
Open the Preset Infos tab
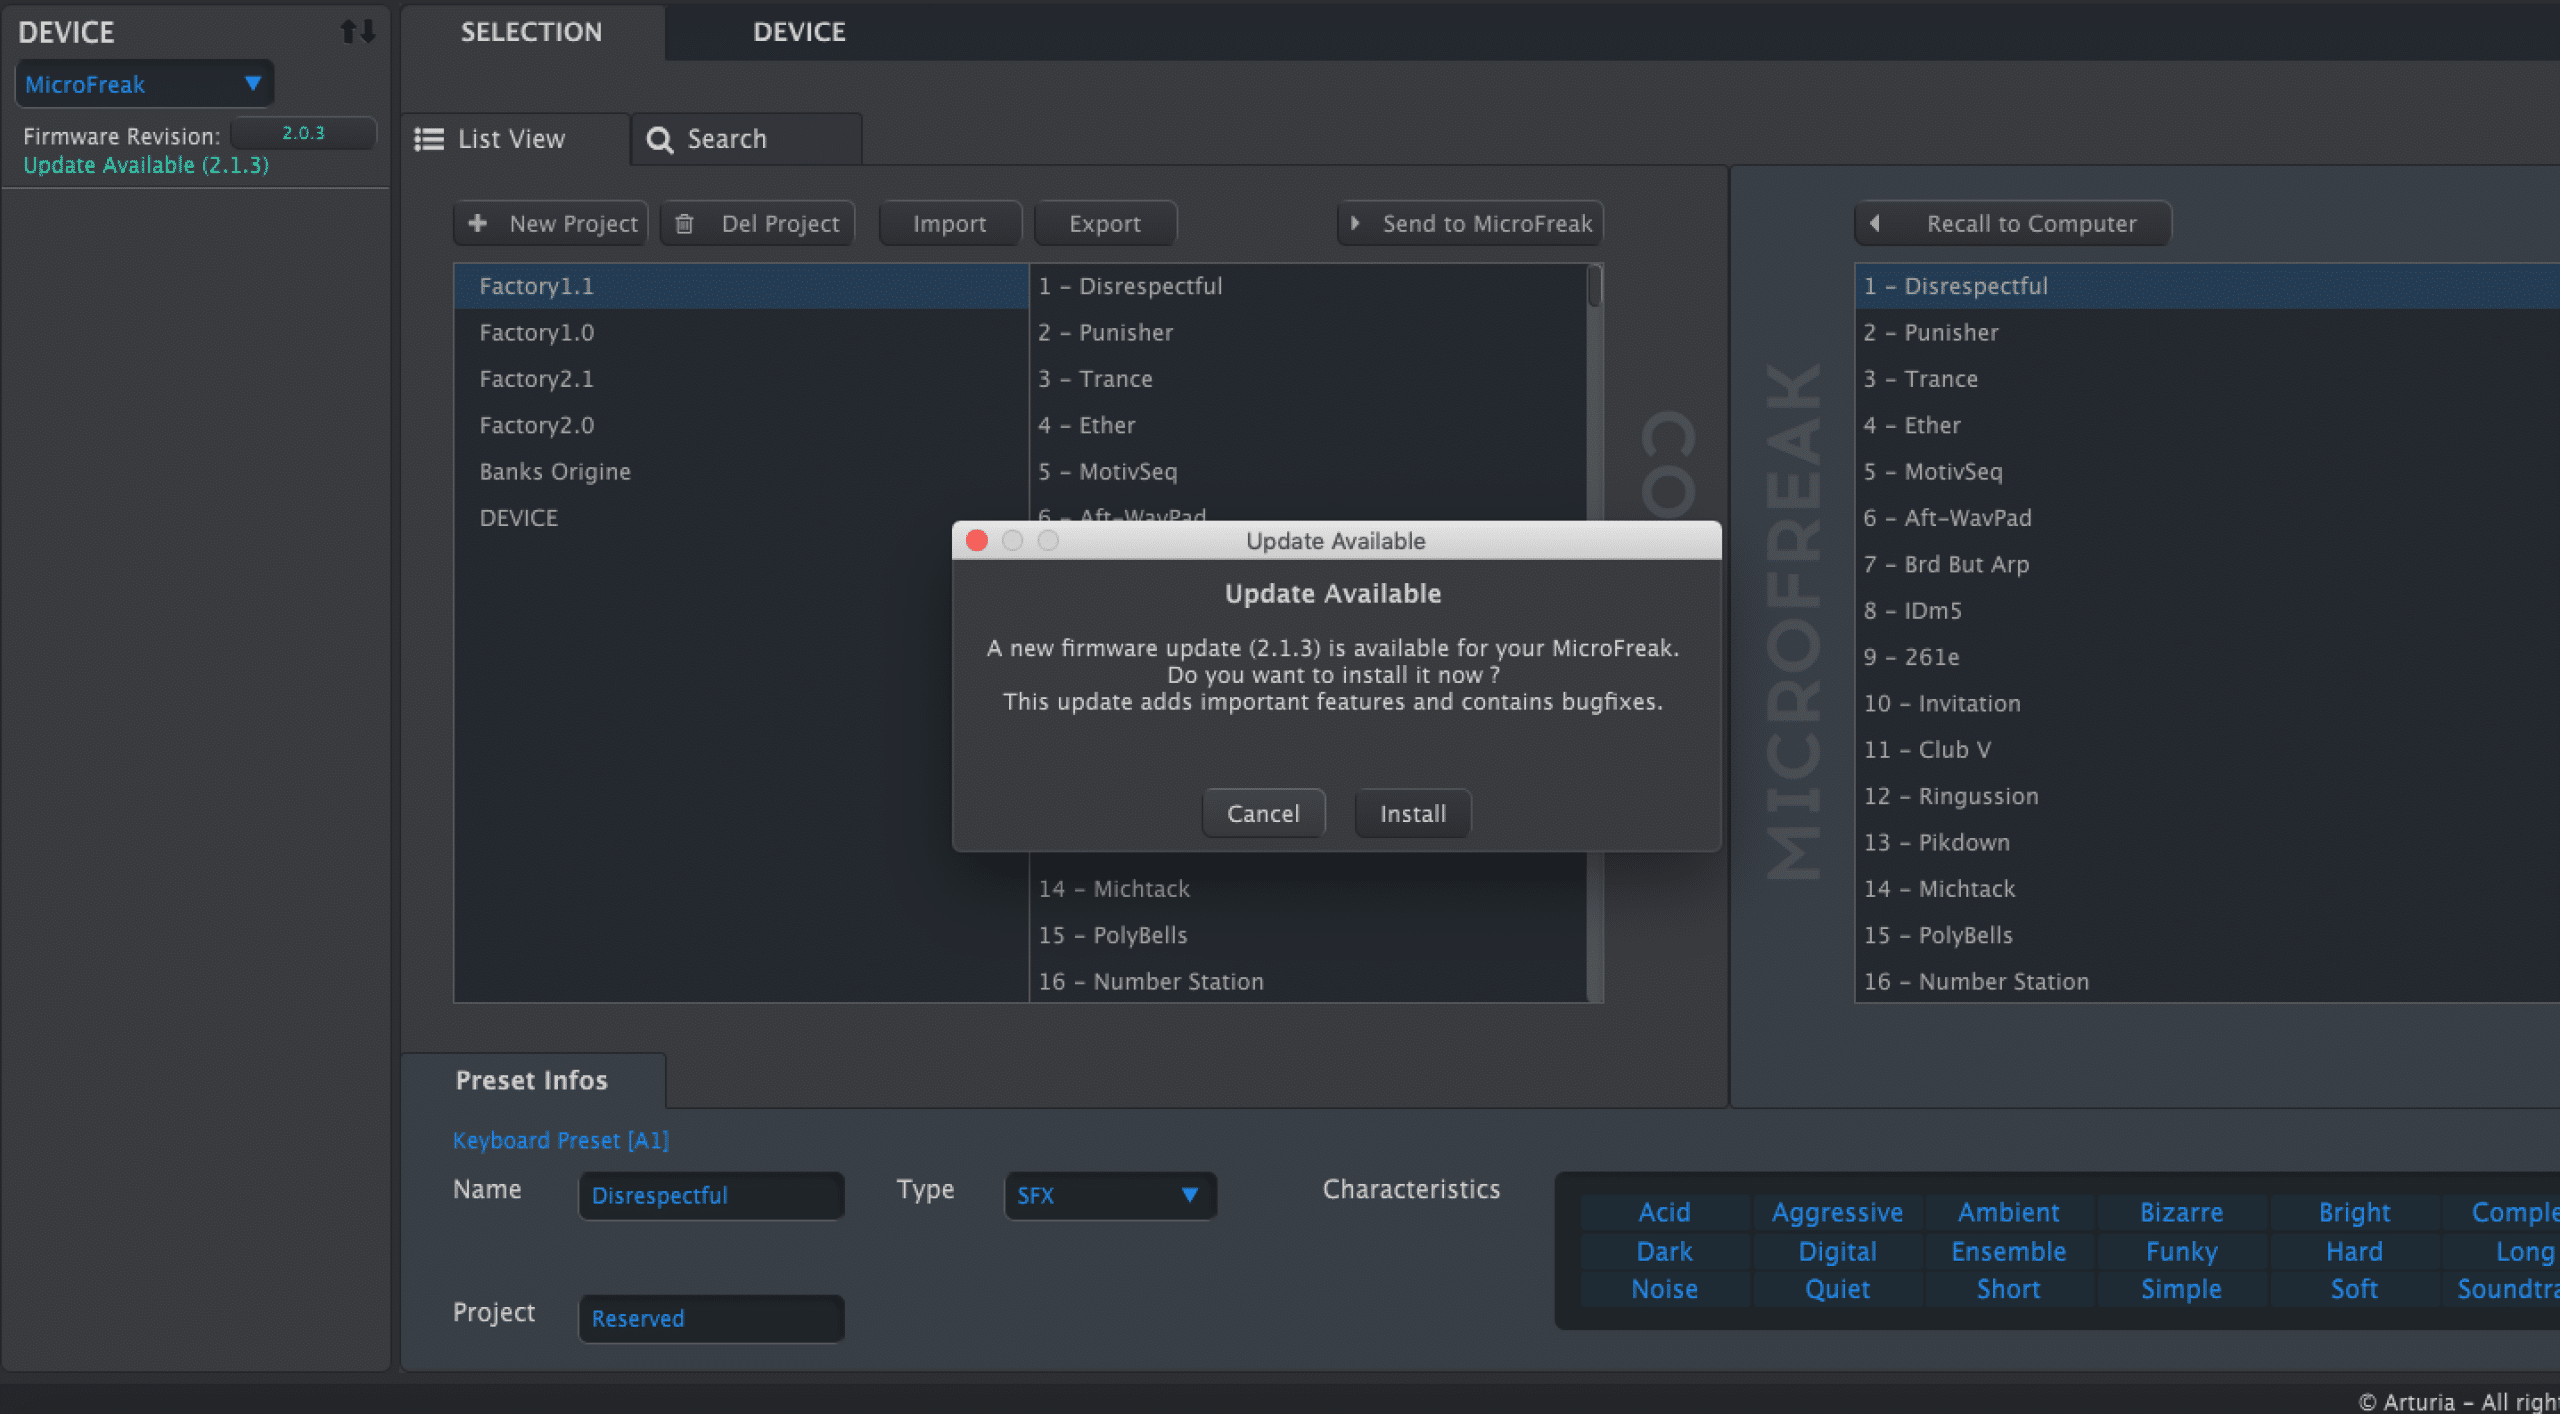(531, 1080)
